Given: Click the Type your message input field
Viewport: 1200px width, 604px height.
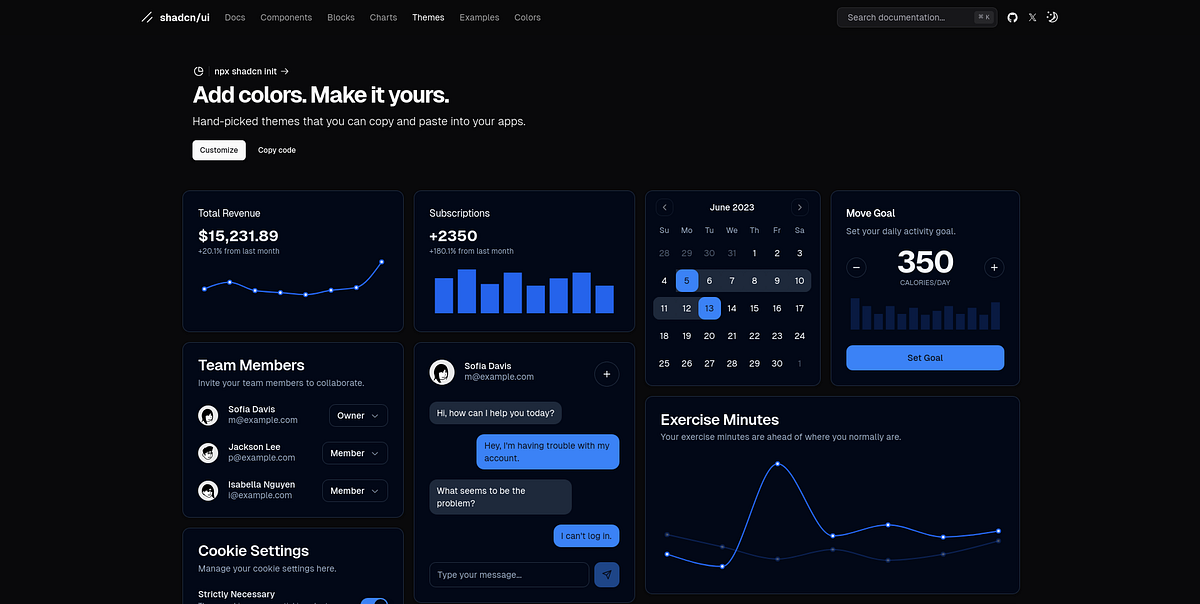Looking at the screenshot, I should [x=508, y=574].
